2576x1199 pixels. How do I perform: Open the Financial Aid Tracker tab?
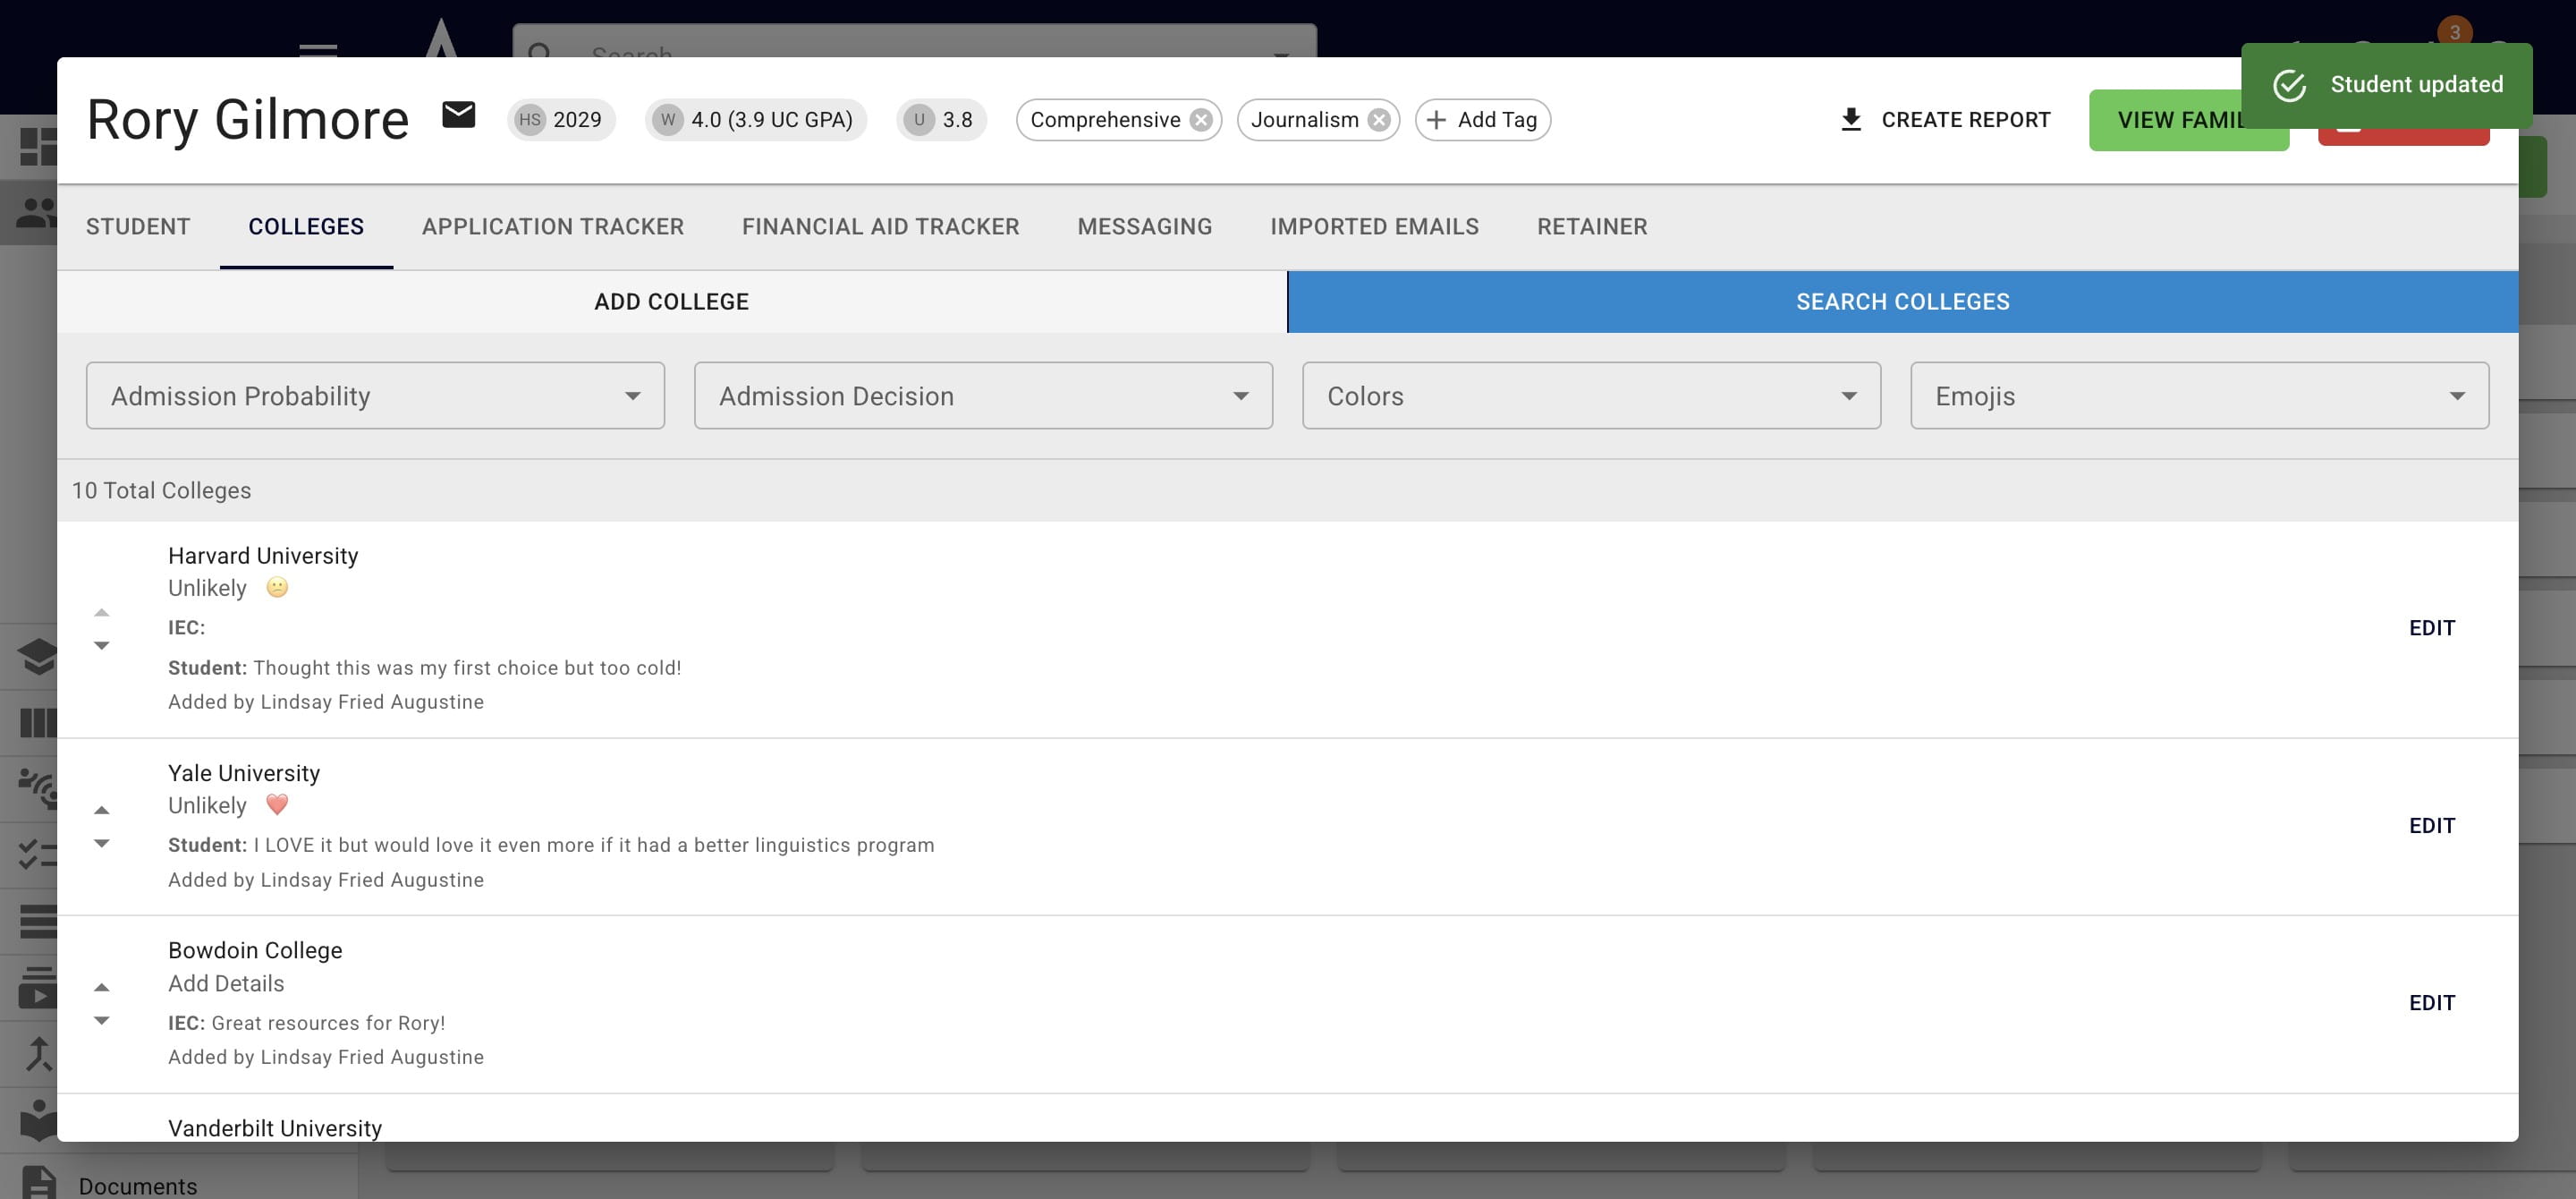point(880,227)
